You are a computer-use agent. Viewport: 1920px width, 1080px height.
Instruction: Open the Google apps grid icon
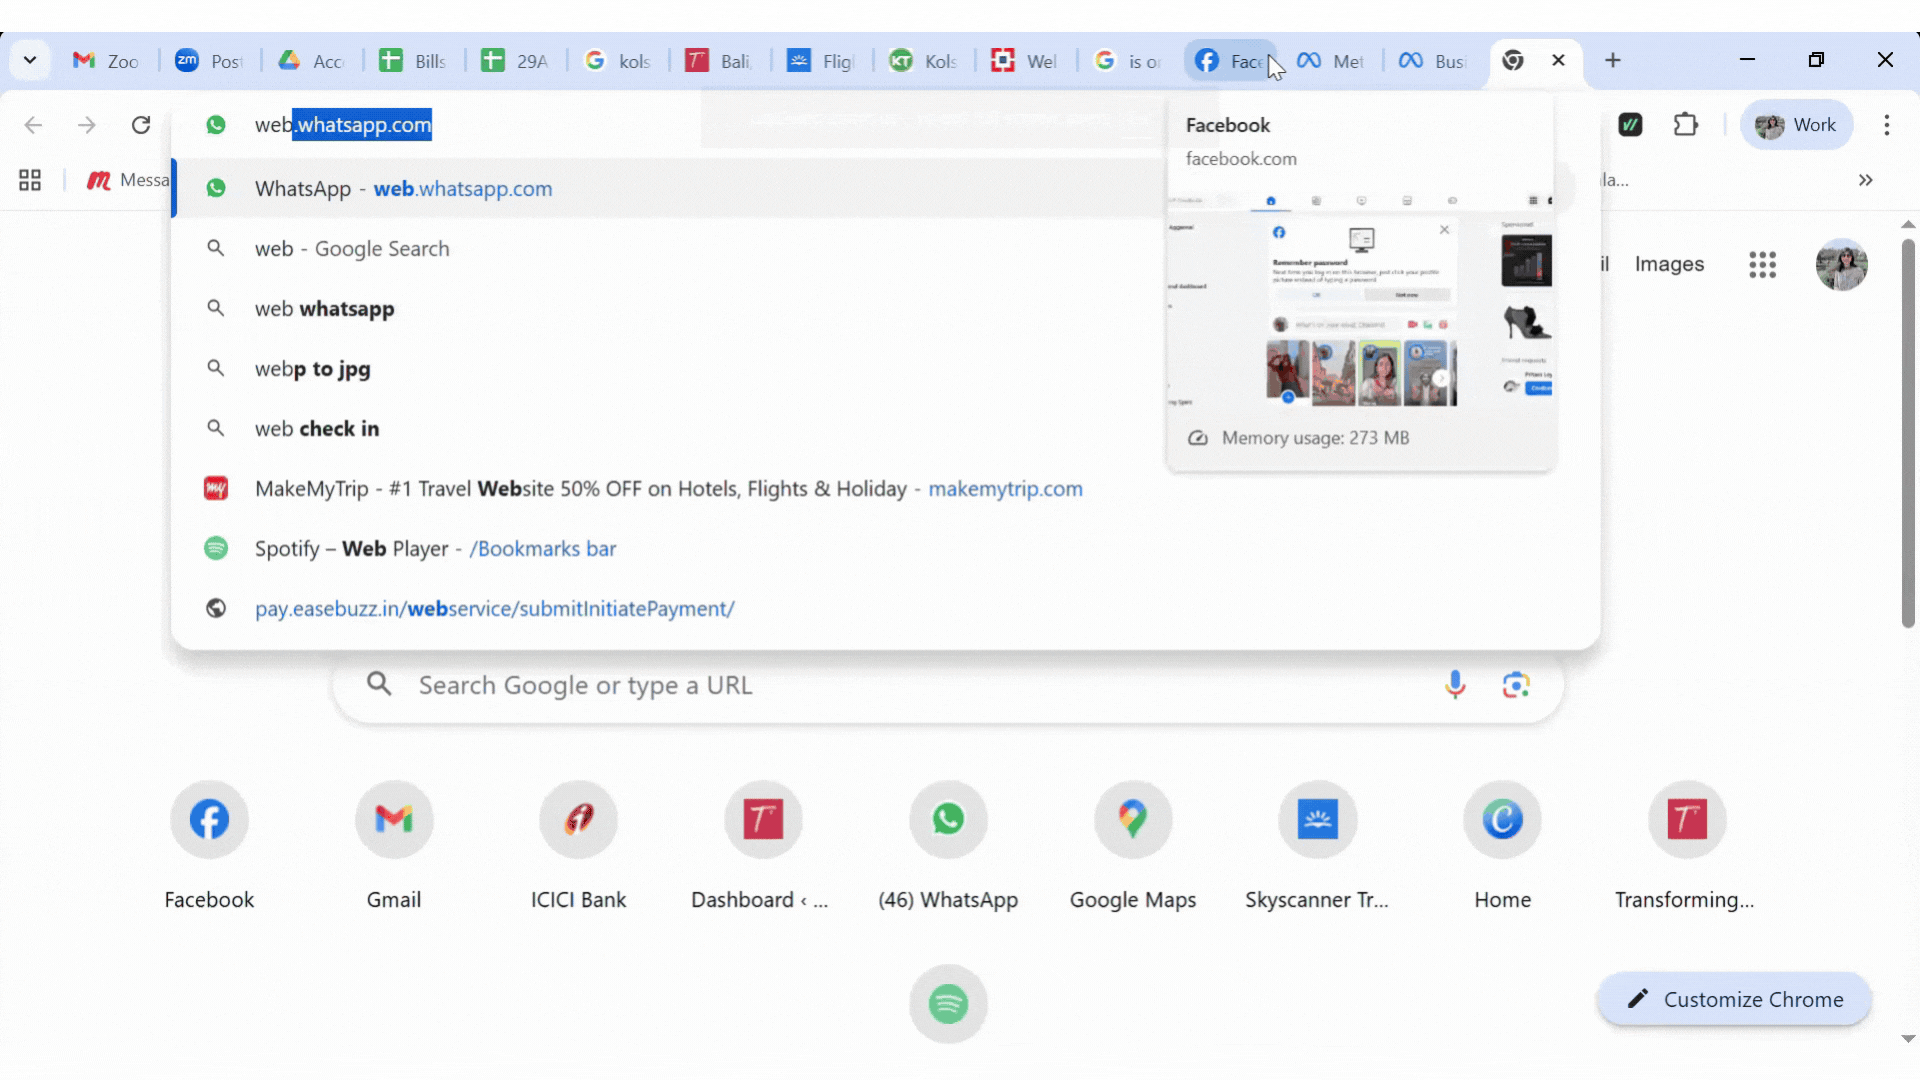(1762, 265)
